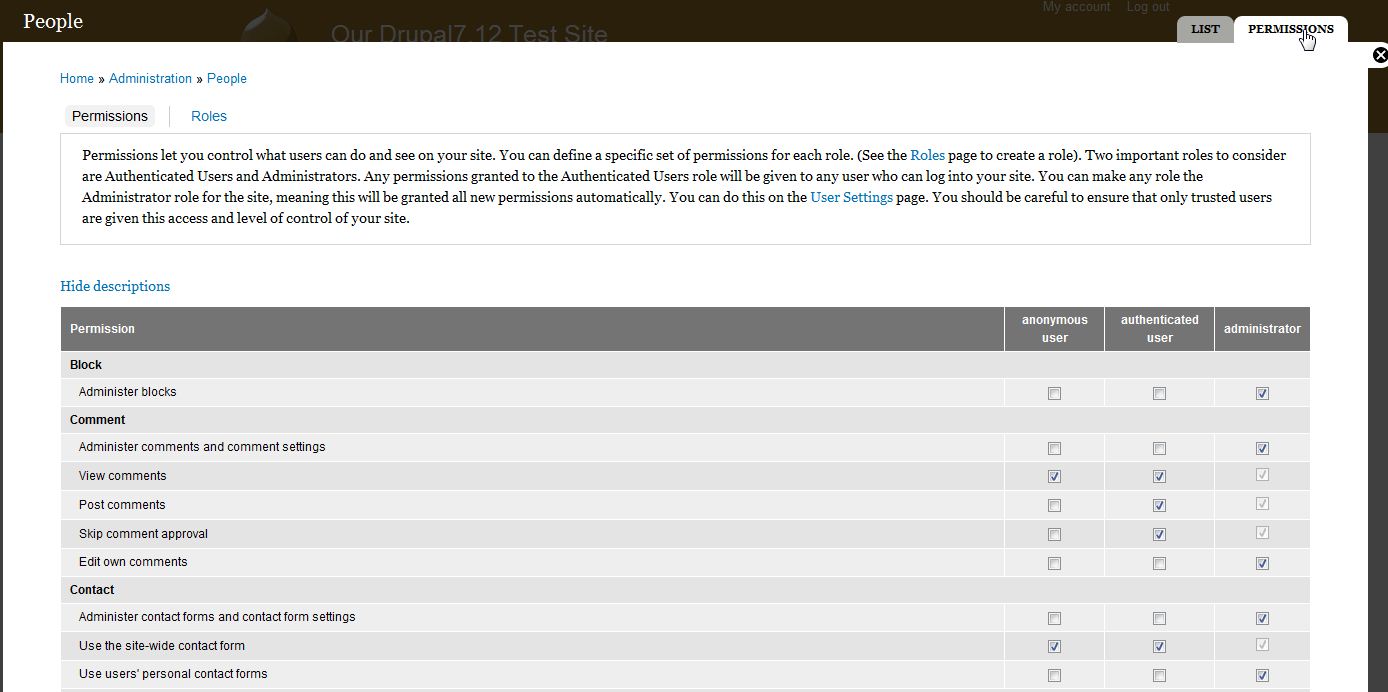Click 'Use users' personal contact forms' label
Screen dimensions: 1388x692
173,674
